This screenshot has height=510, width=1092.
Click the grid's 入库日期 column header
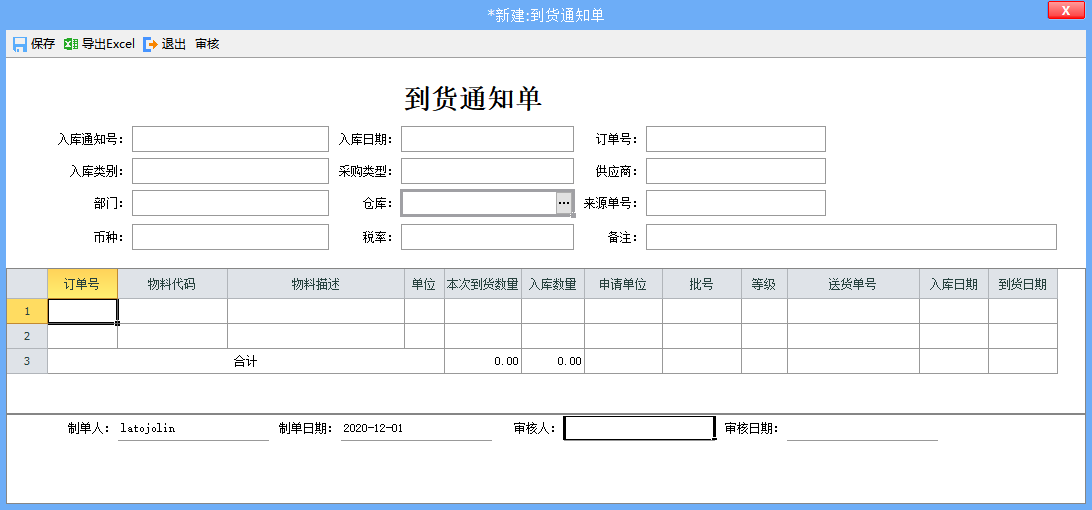[953, 284]
